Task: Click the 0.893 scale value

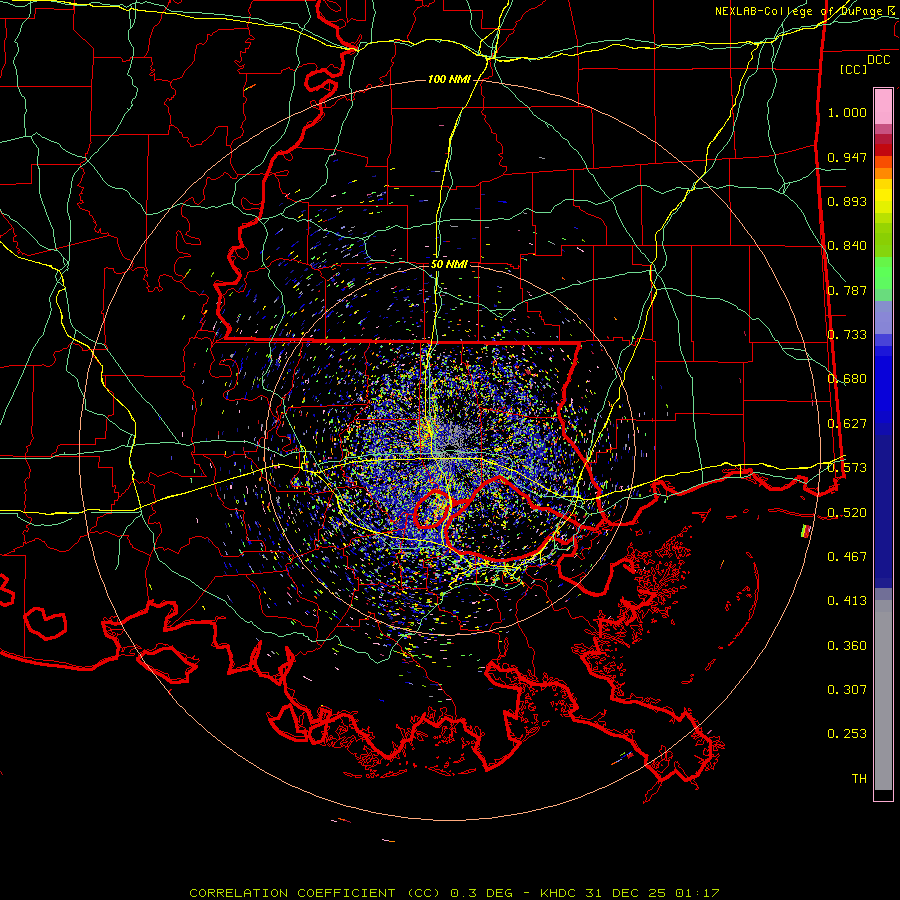Action: coord(847,201)
